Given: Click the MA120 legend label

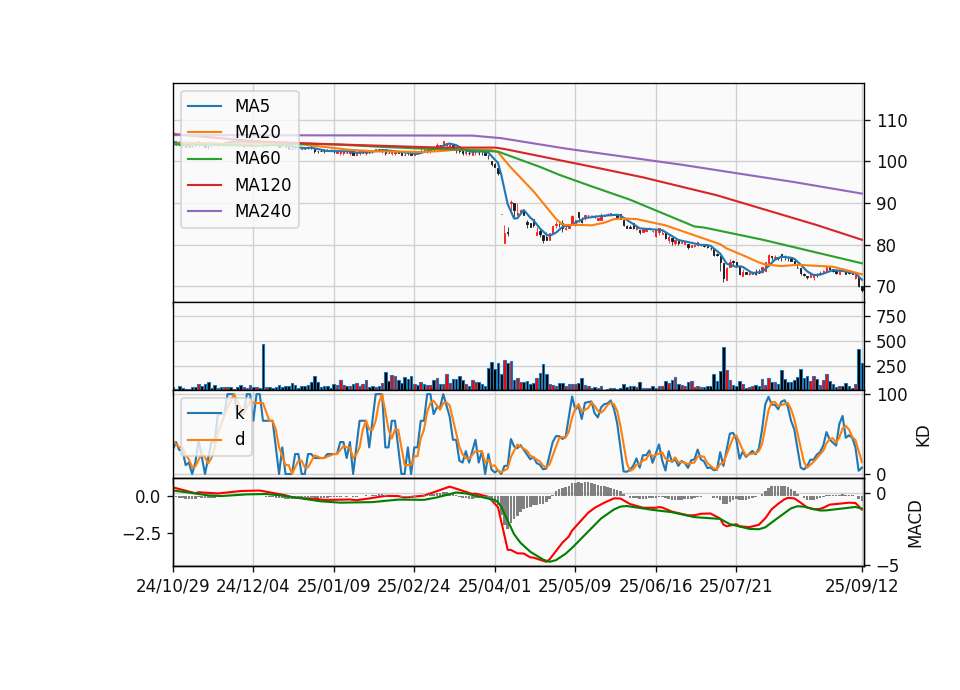Looking at the screenshot, I should click(x=263, y=185).
